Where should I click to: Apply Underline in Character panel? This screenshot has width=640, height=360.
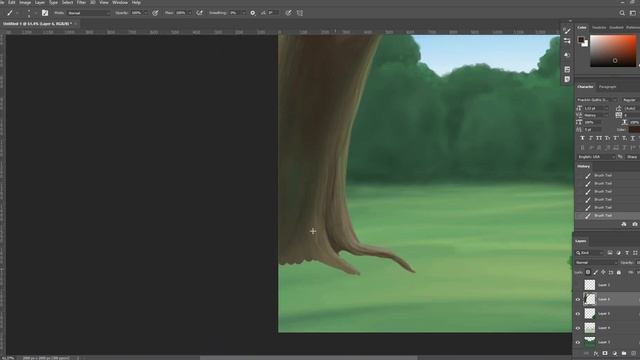coord(633,138)
